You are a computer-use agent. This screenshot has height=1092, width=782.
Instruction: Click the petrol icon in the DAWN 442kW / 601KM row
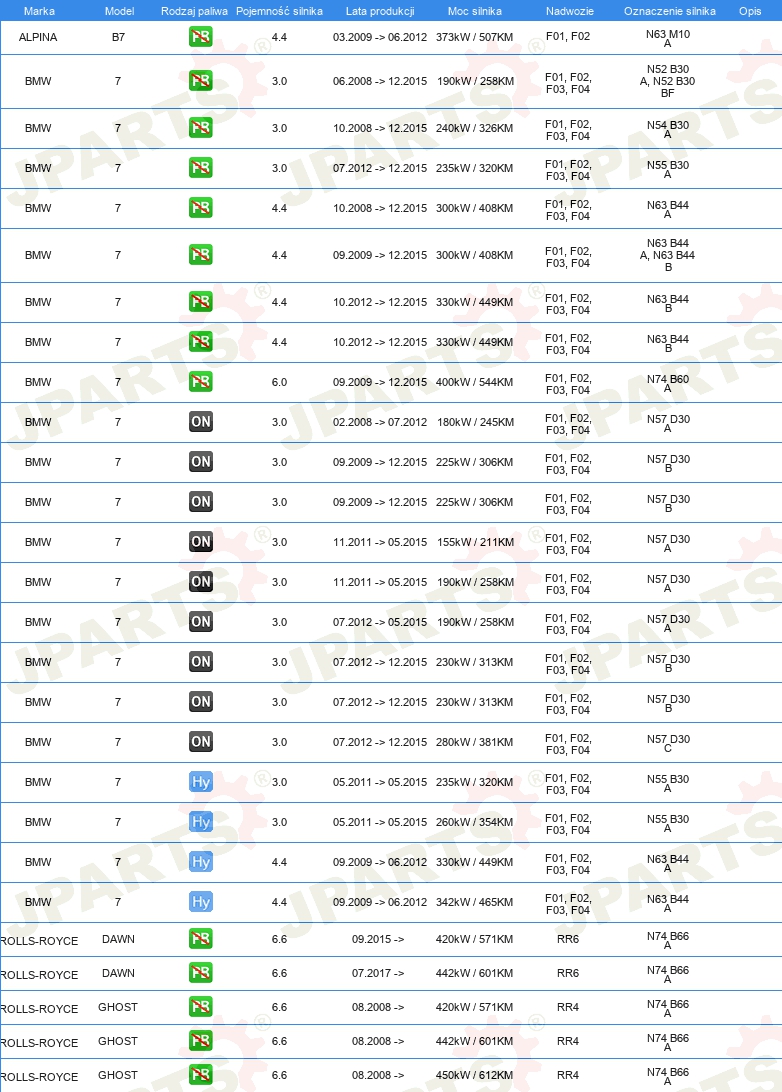click(x=201, y=973)
